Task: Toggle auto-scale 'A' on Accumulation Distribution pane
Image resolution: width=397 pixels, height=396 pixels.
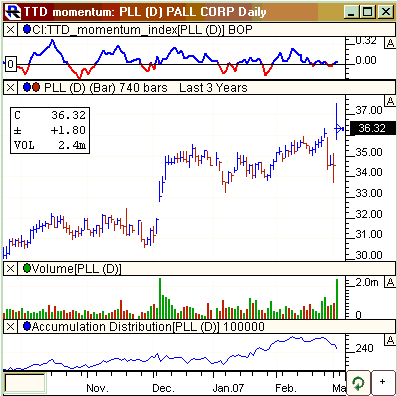Action: tap(390, 340)
